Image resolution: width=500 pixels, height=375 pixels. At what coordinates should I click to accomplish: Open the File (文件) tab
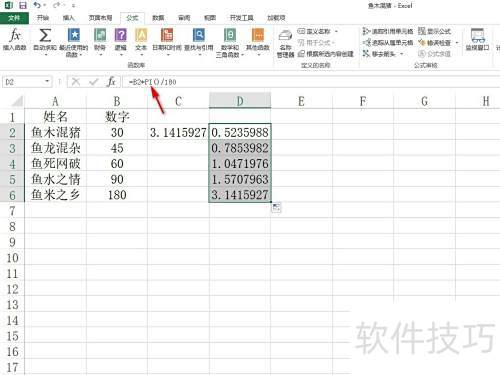(14, 18)
